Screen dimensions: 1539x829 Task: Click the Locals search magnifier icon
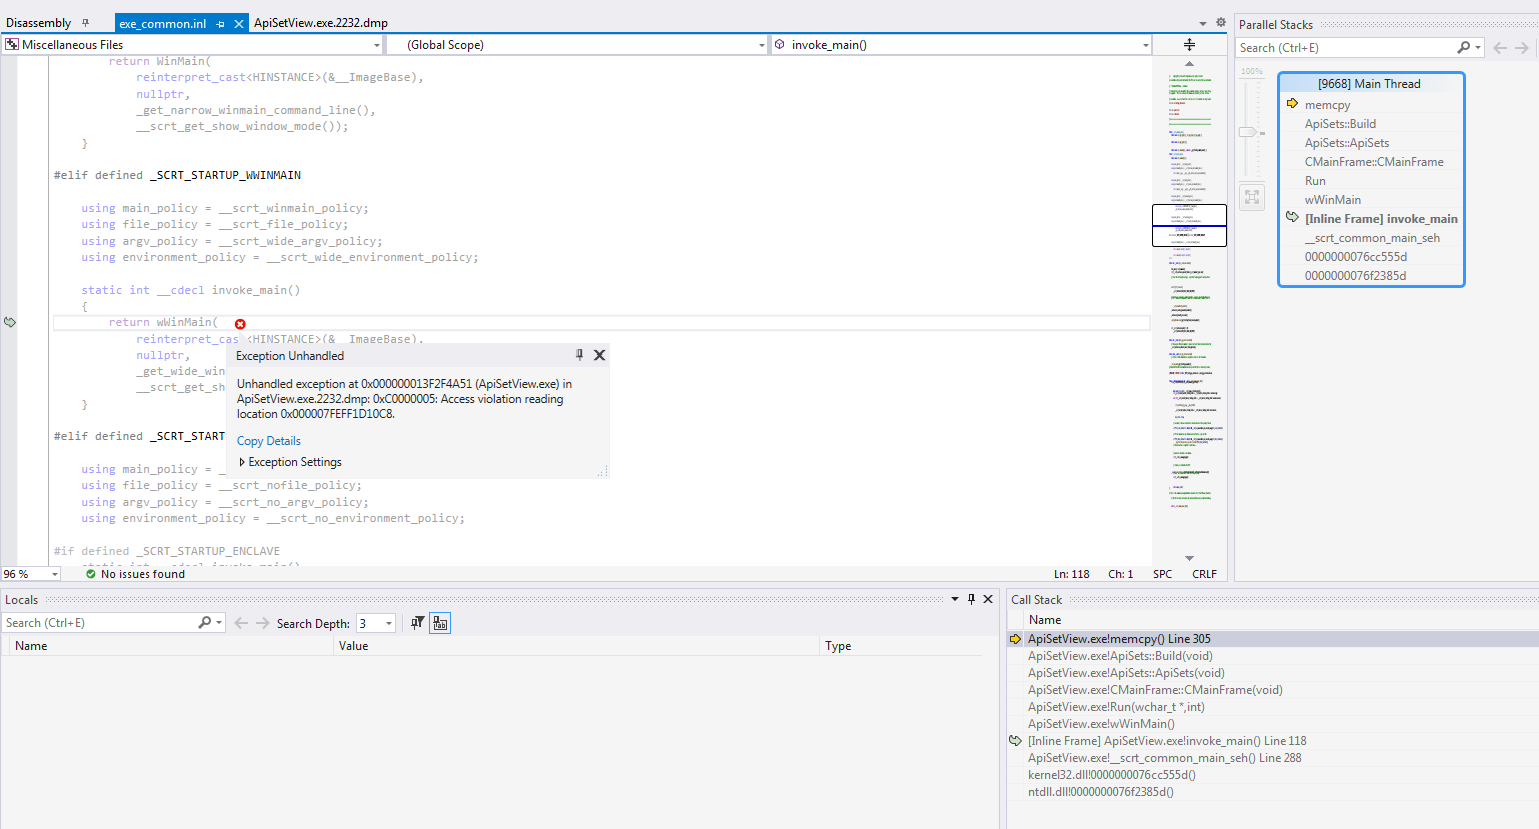204,623
